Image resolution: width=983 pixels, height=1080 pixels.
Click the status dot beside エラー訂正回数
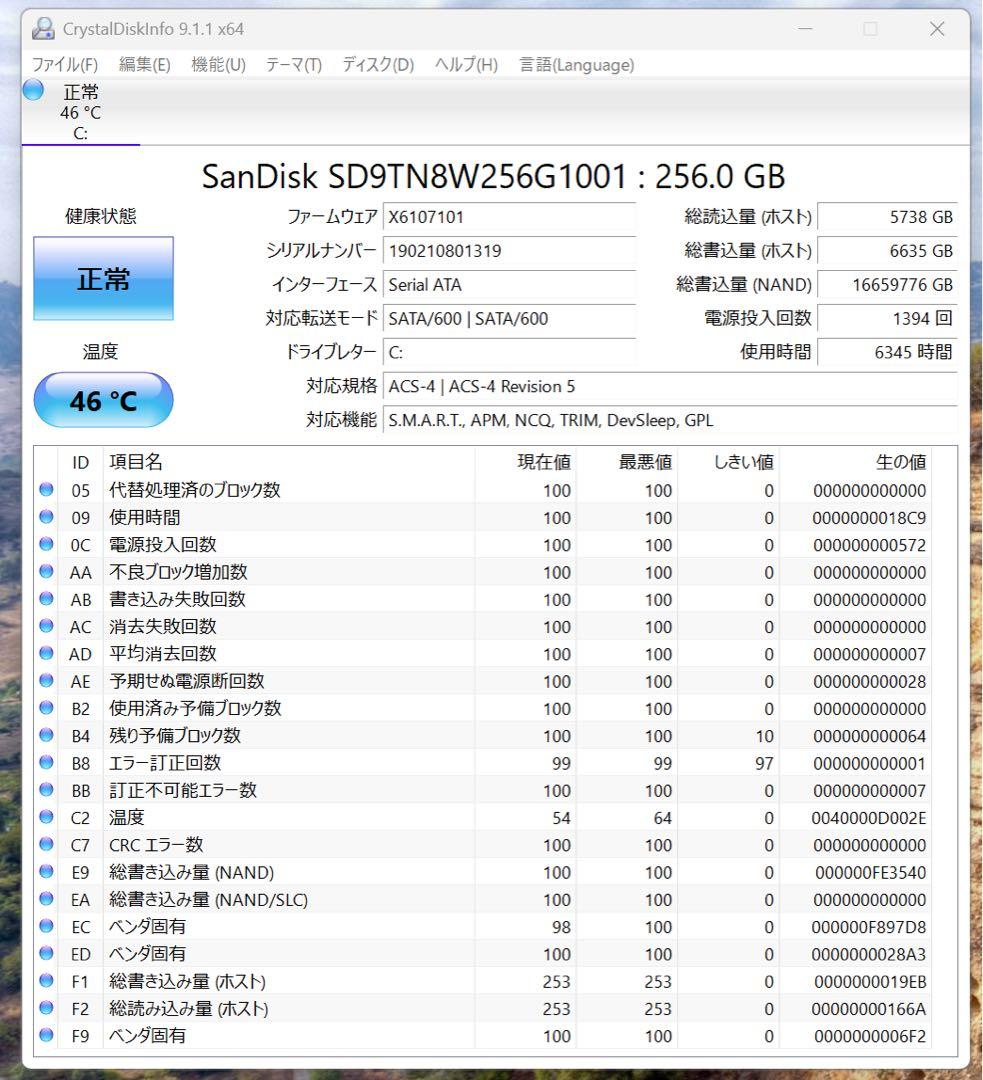pos(45,762)
